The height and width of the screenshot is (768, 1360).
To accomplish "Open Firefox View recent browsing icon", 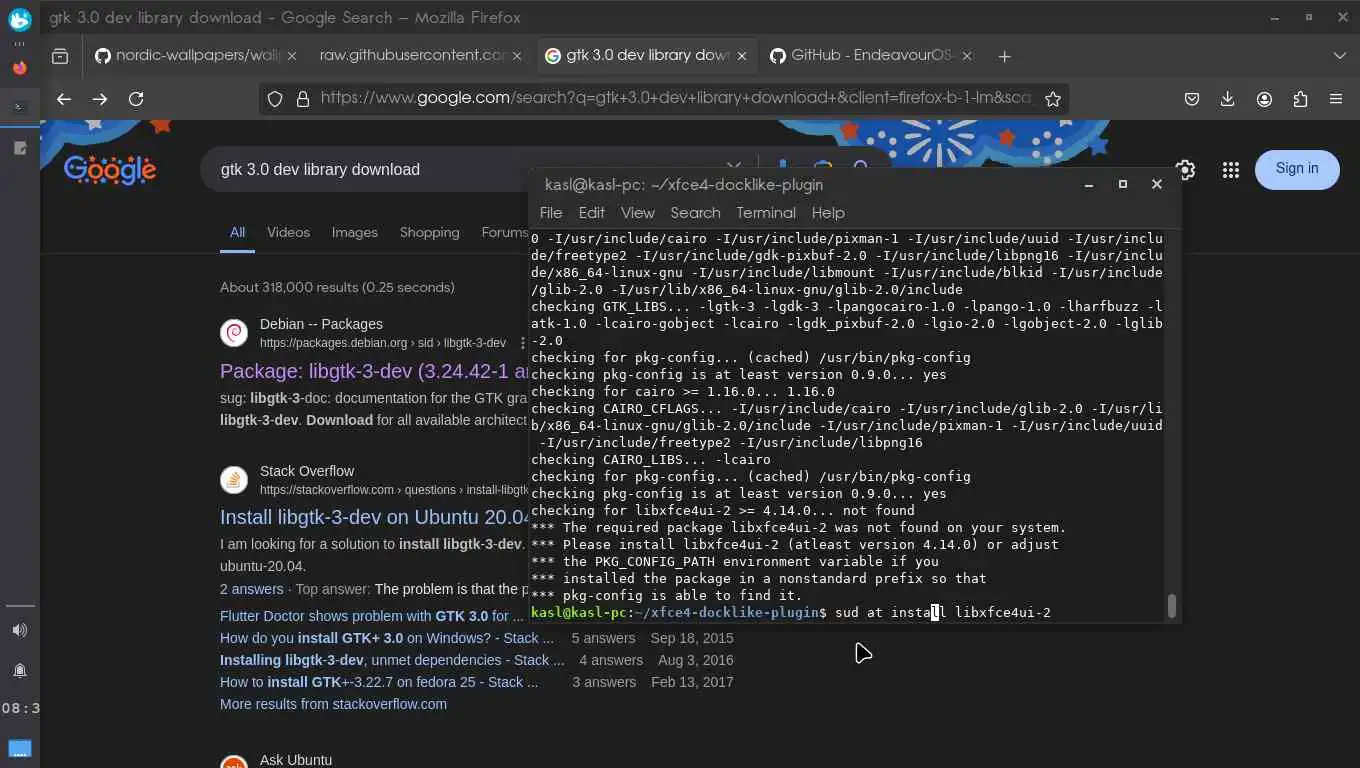I will [x=60, y=56].
